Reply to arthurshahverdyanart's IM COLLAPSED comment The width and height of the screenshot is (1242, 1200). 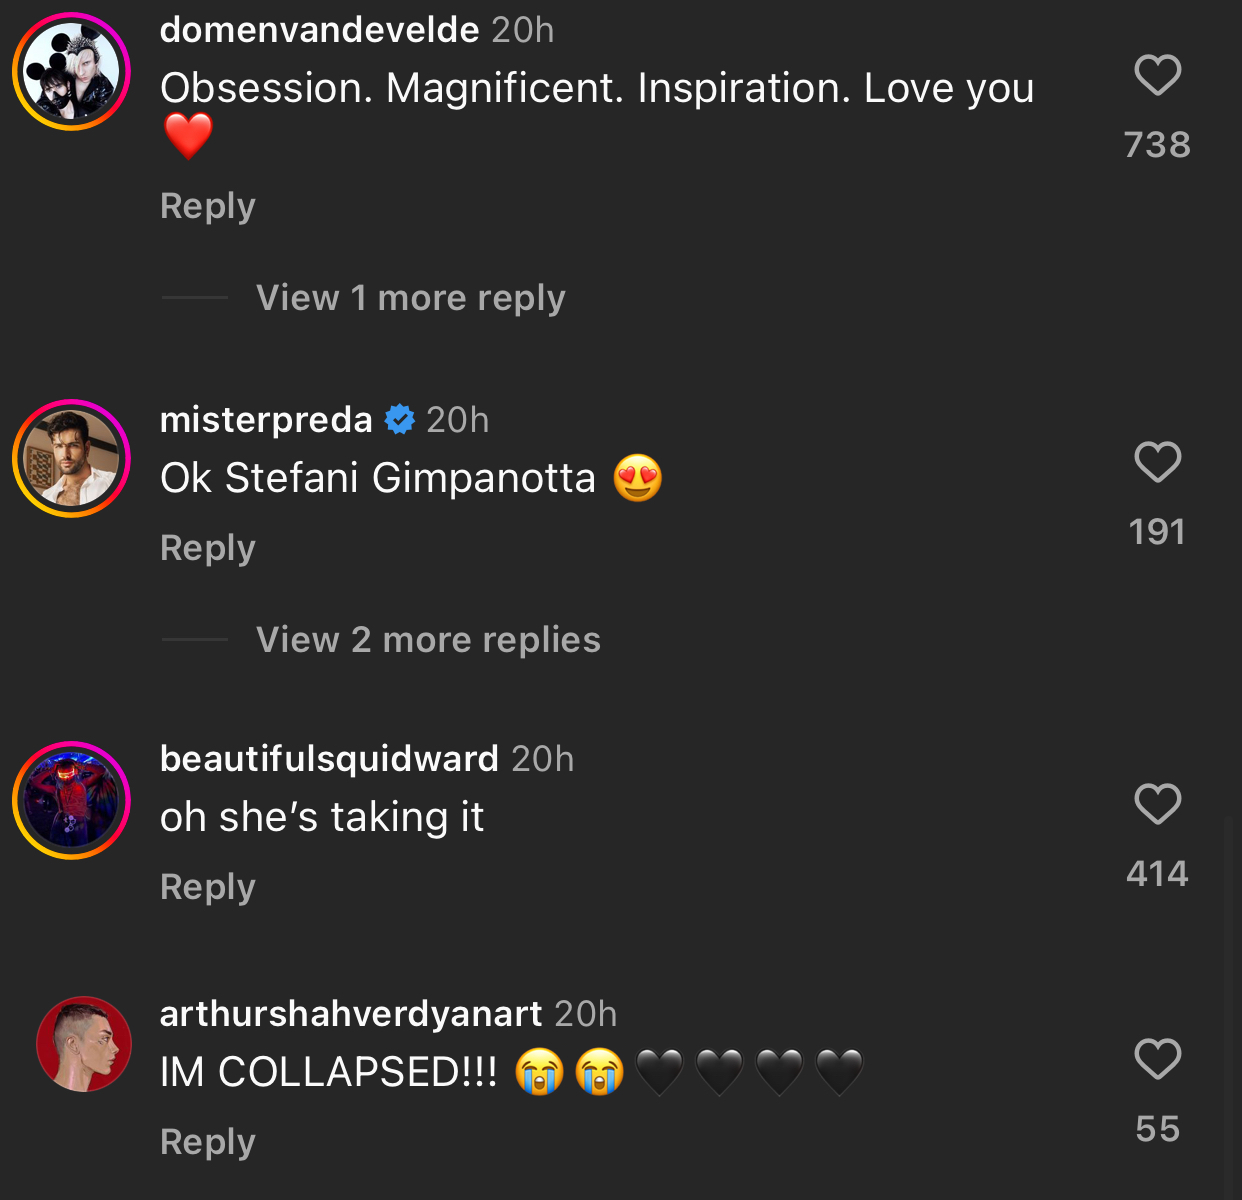click(x=208, y=1142)
